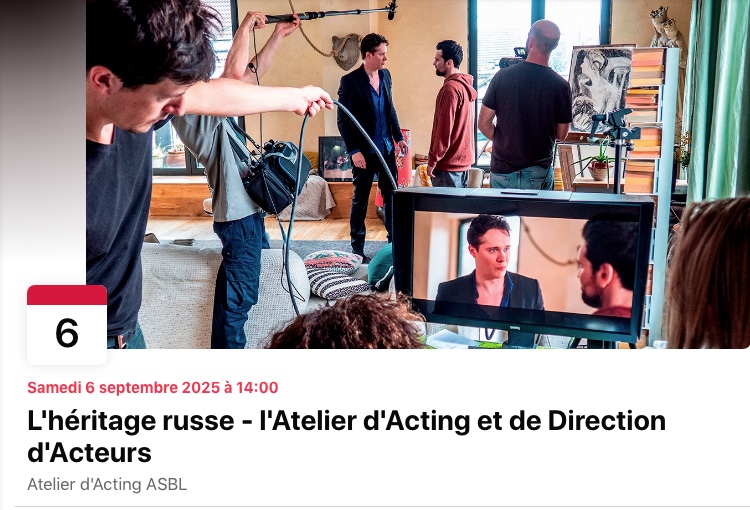Click the audio recorder shoulder bag
Image resolution: width=750 pixels, height=510 pixels.
pyautogui.click(x=276, y=176)
